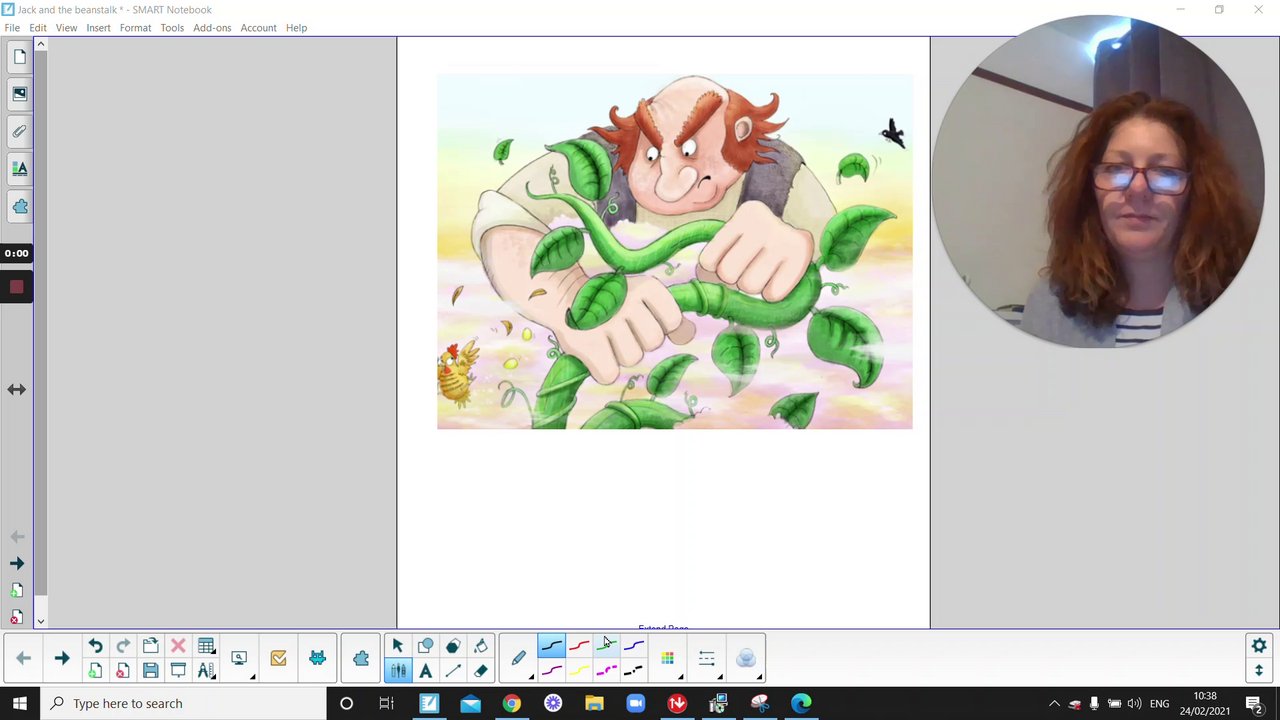Pick the blue pen style

[634, 646]
